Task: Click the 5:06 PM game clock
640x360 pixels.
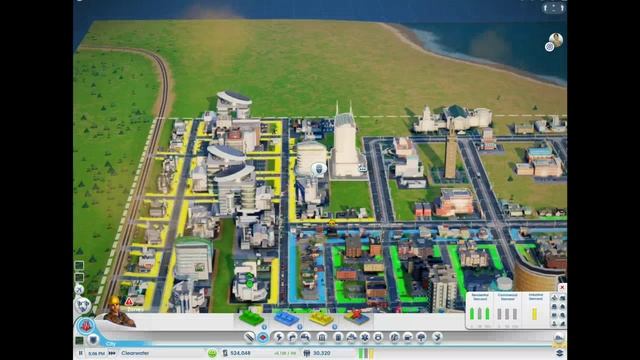Action: tap(96, 353)
